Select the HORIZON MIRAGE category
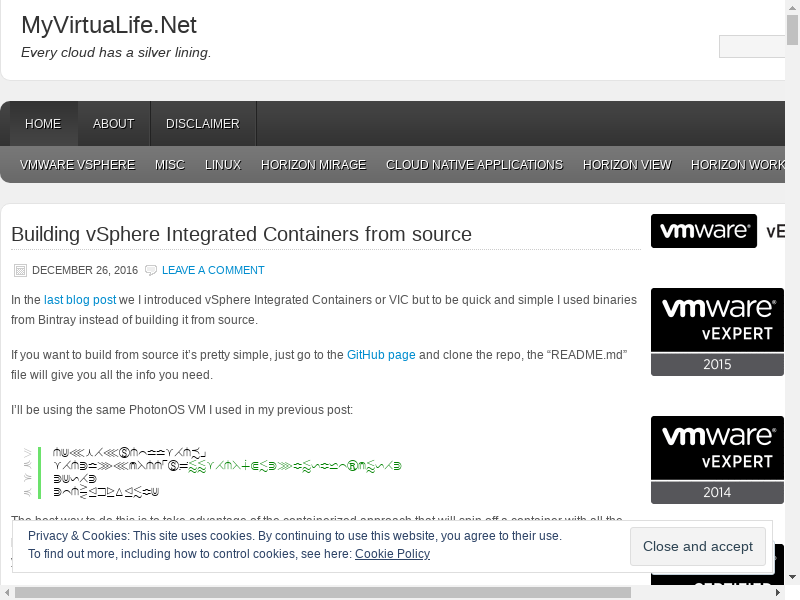Viewport: 800px width, 600px height. pos(313,165)
